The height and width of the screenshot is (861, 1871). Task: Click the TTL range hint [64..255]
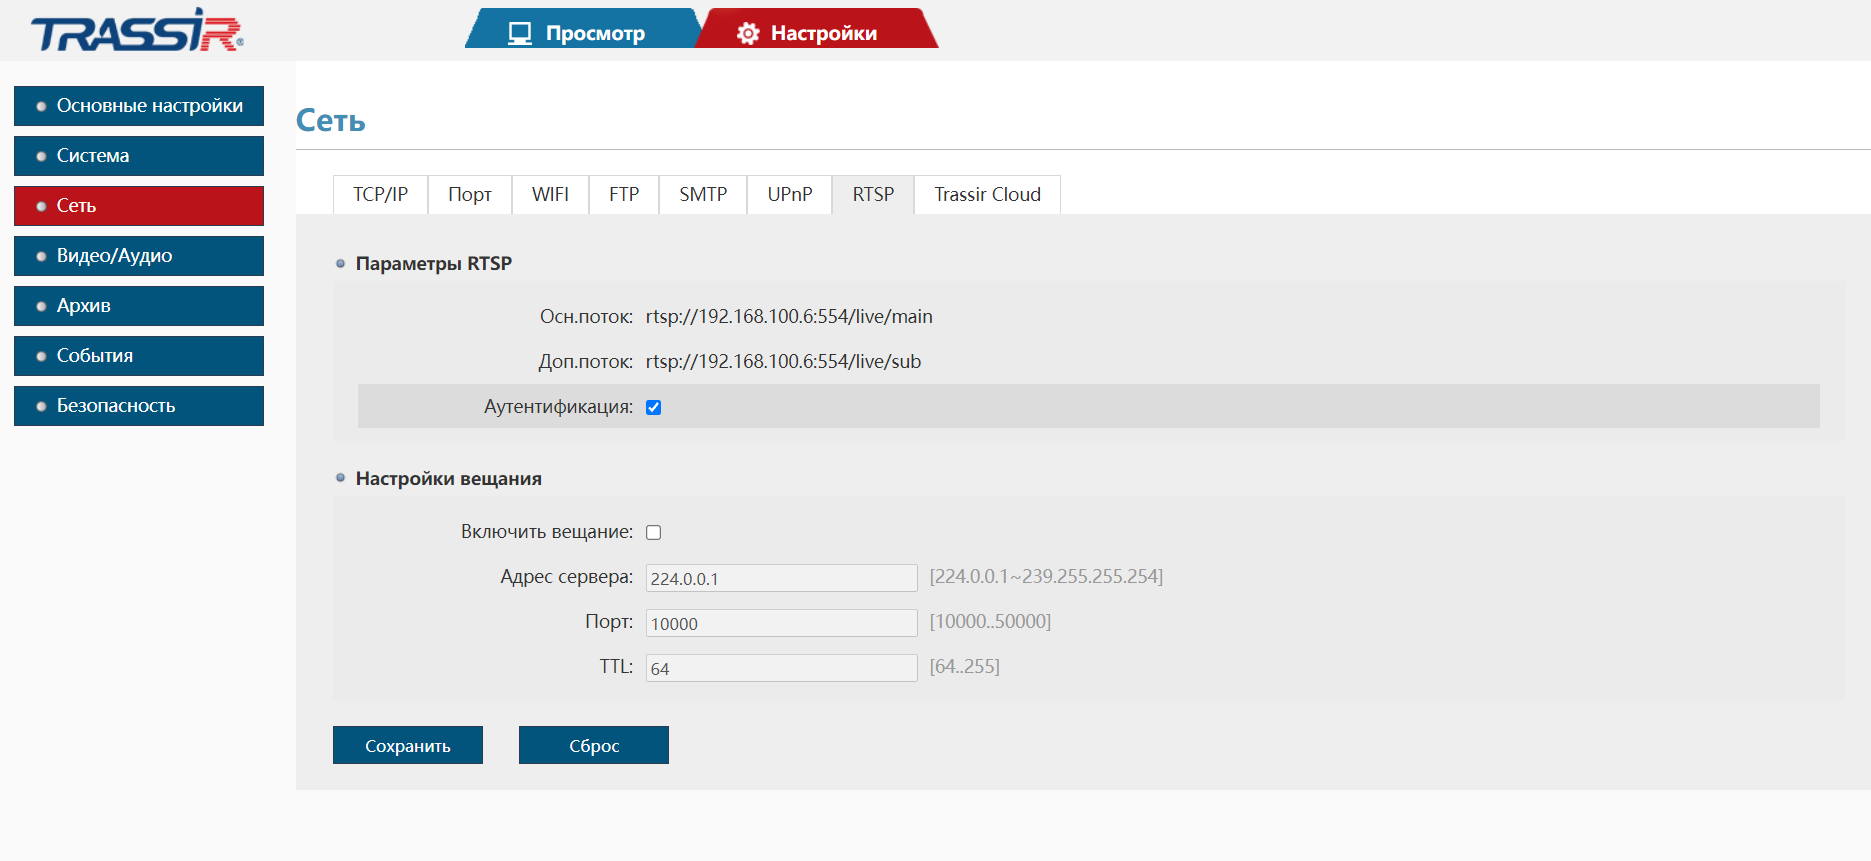(x=965, y=667)
